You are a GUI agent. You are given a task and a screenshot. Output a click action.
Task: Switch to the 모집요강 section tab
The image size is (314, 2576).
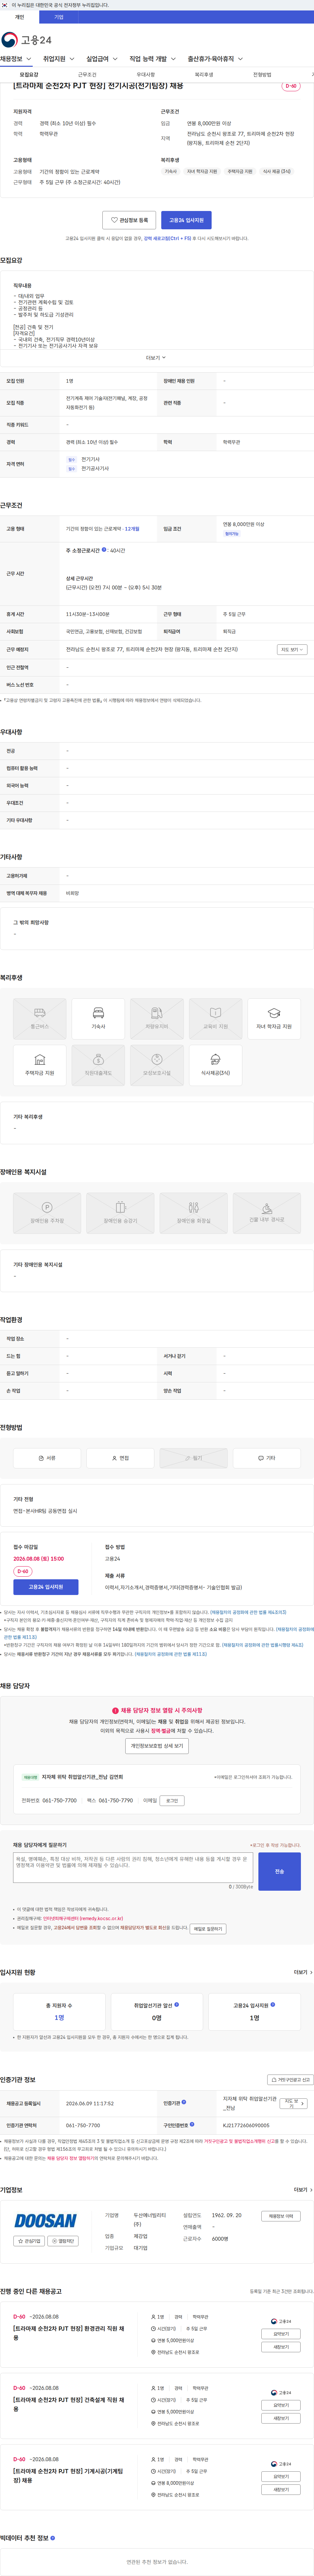click(29, 75)
